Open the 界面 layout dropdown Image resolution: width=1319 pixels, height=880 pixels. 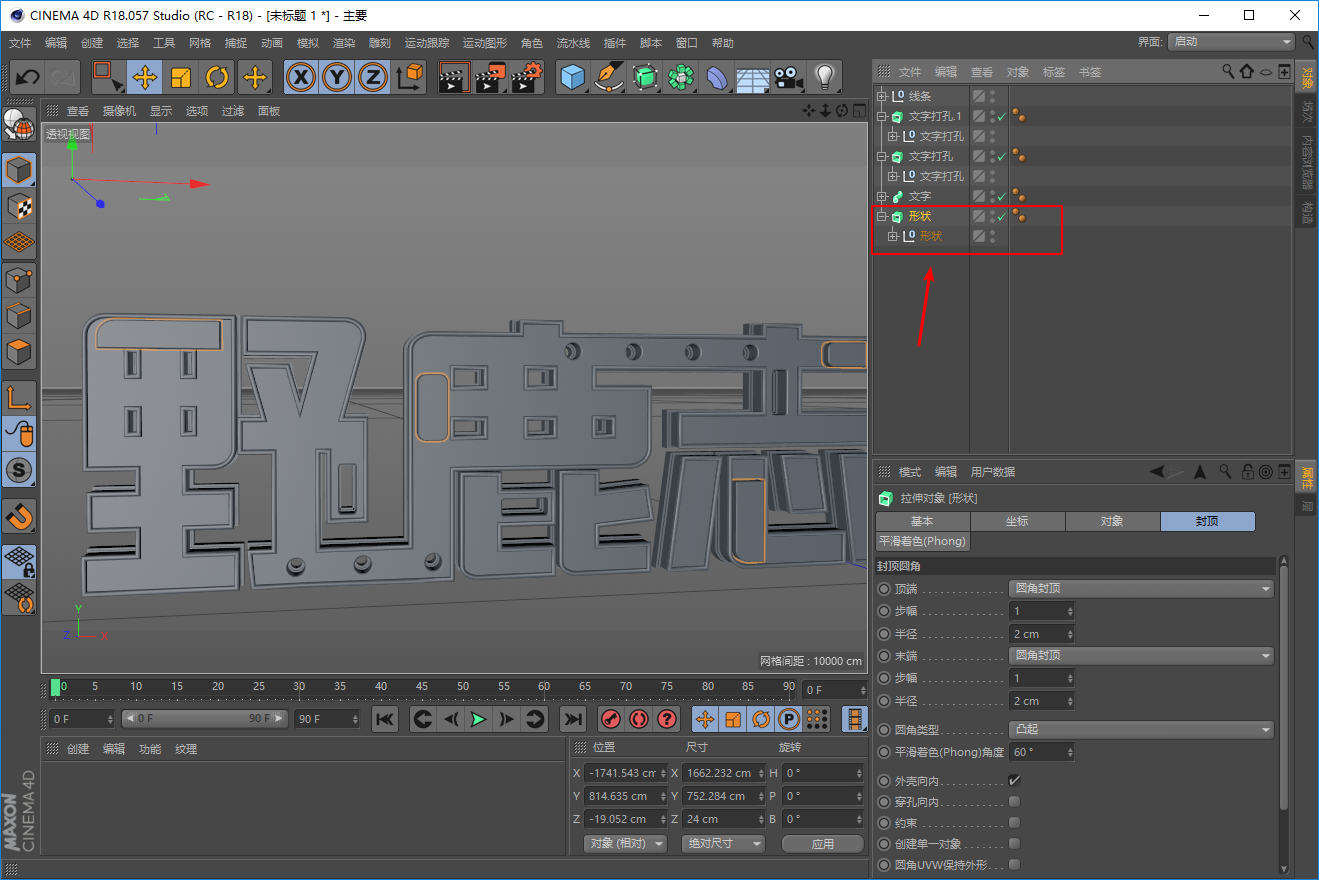click(x=1232, y=42)
